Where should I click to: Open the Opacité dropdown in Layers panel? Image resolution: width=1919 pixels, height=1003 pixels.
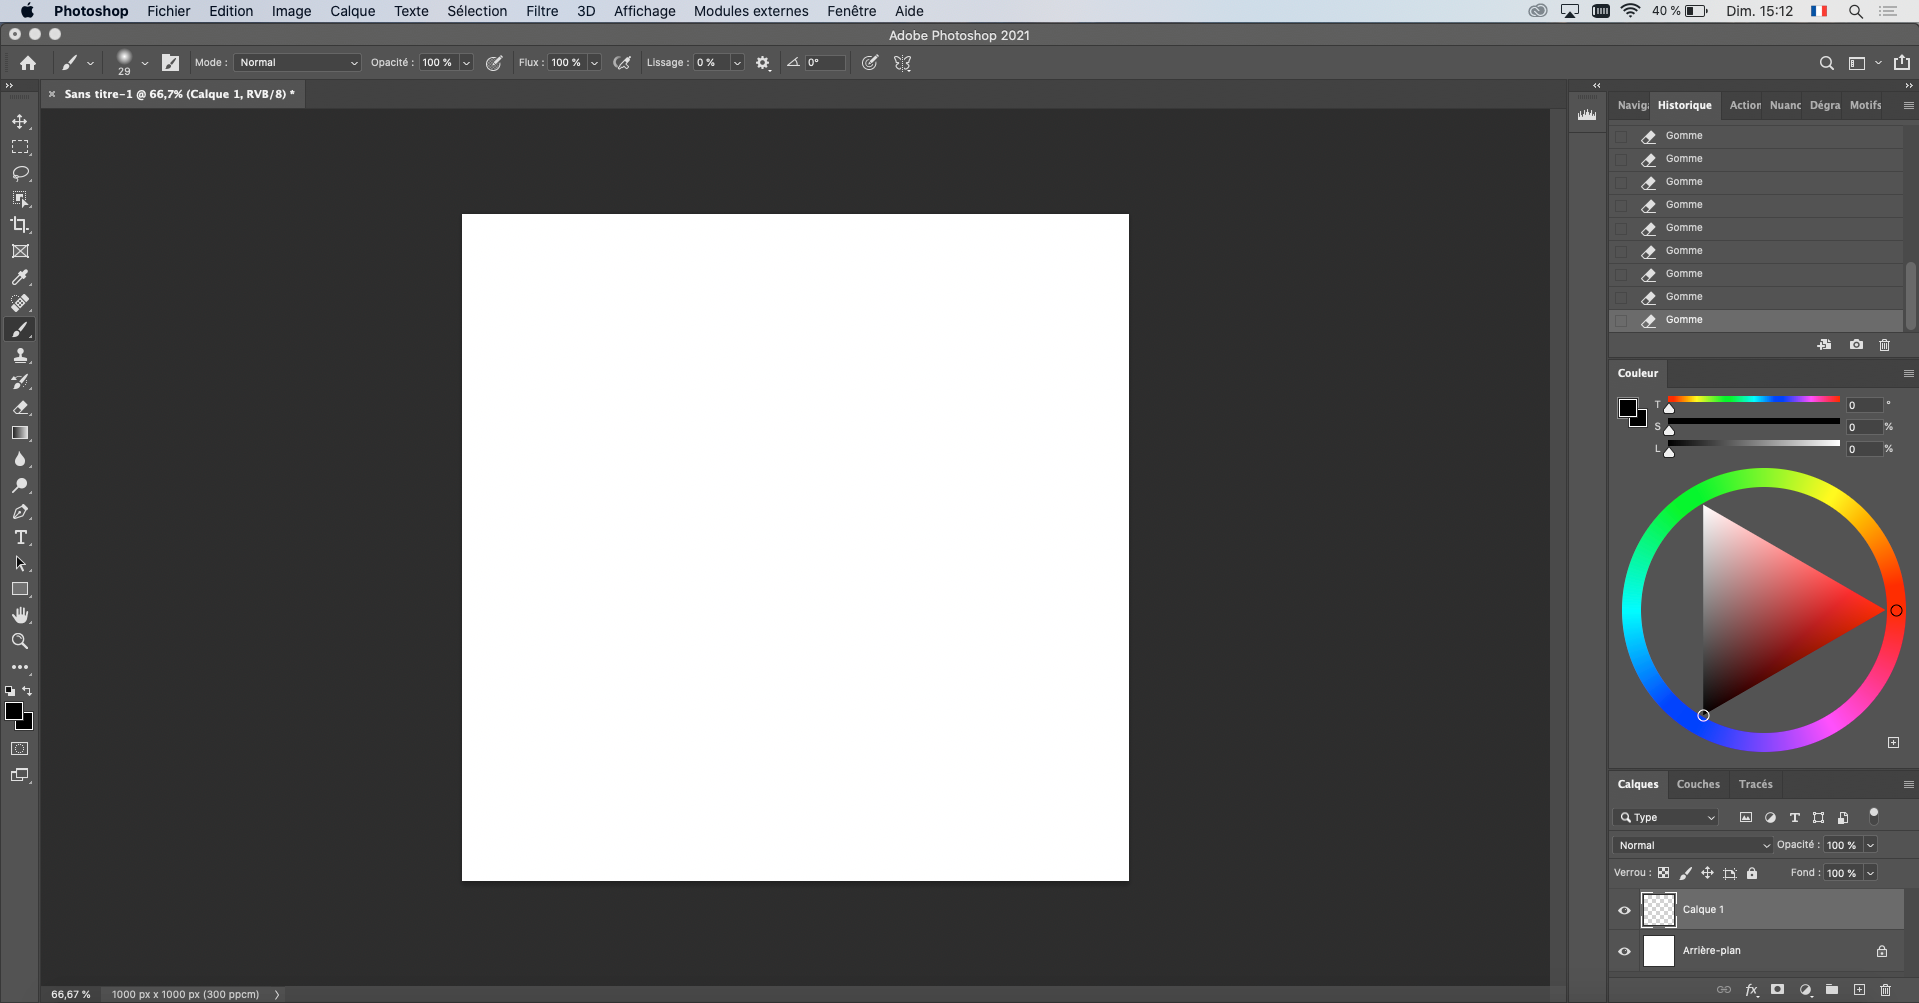1868,845
